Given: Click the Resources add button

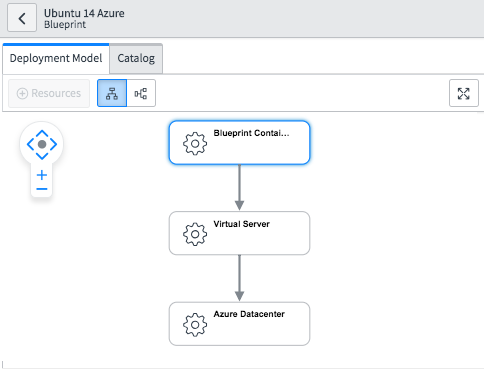Looking at the screenshot, I should click(x=49, y=93).
